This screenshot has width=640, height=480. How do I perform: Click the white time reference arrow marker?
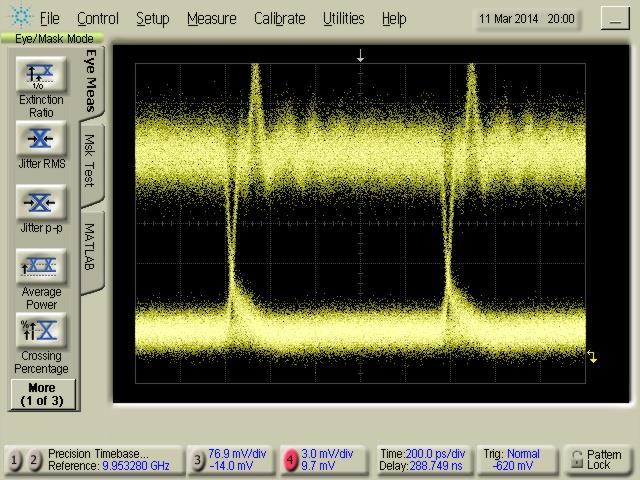point(360,56)
